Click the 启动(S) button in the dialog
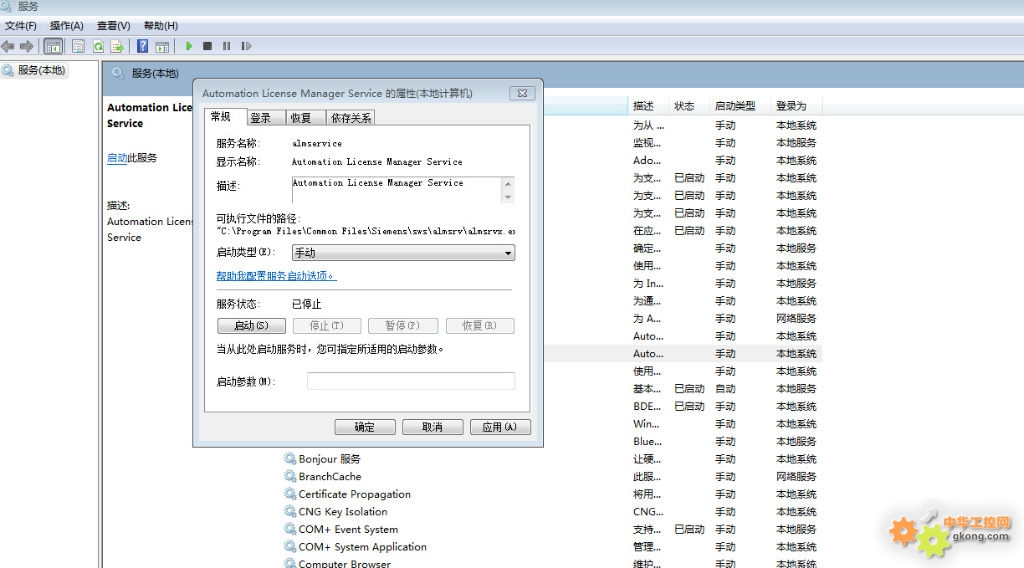 tap(251, 326)
